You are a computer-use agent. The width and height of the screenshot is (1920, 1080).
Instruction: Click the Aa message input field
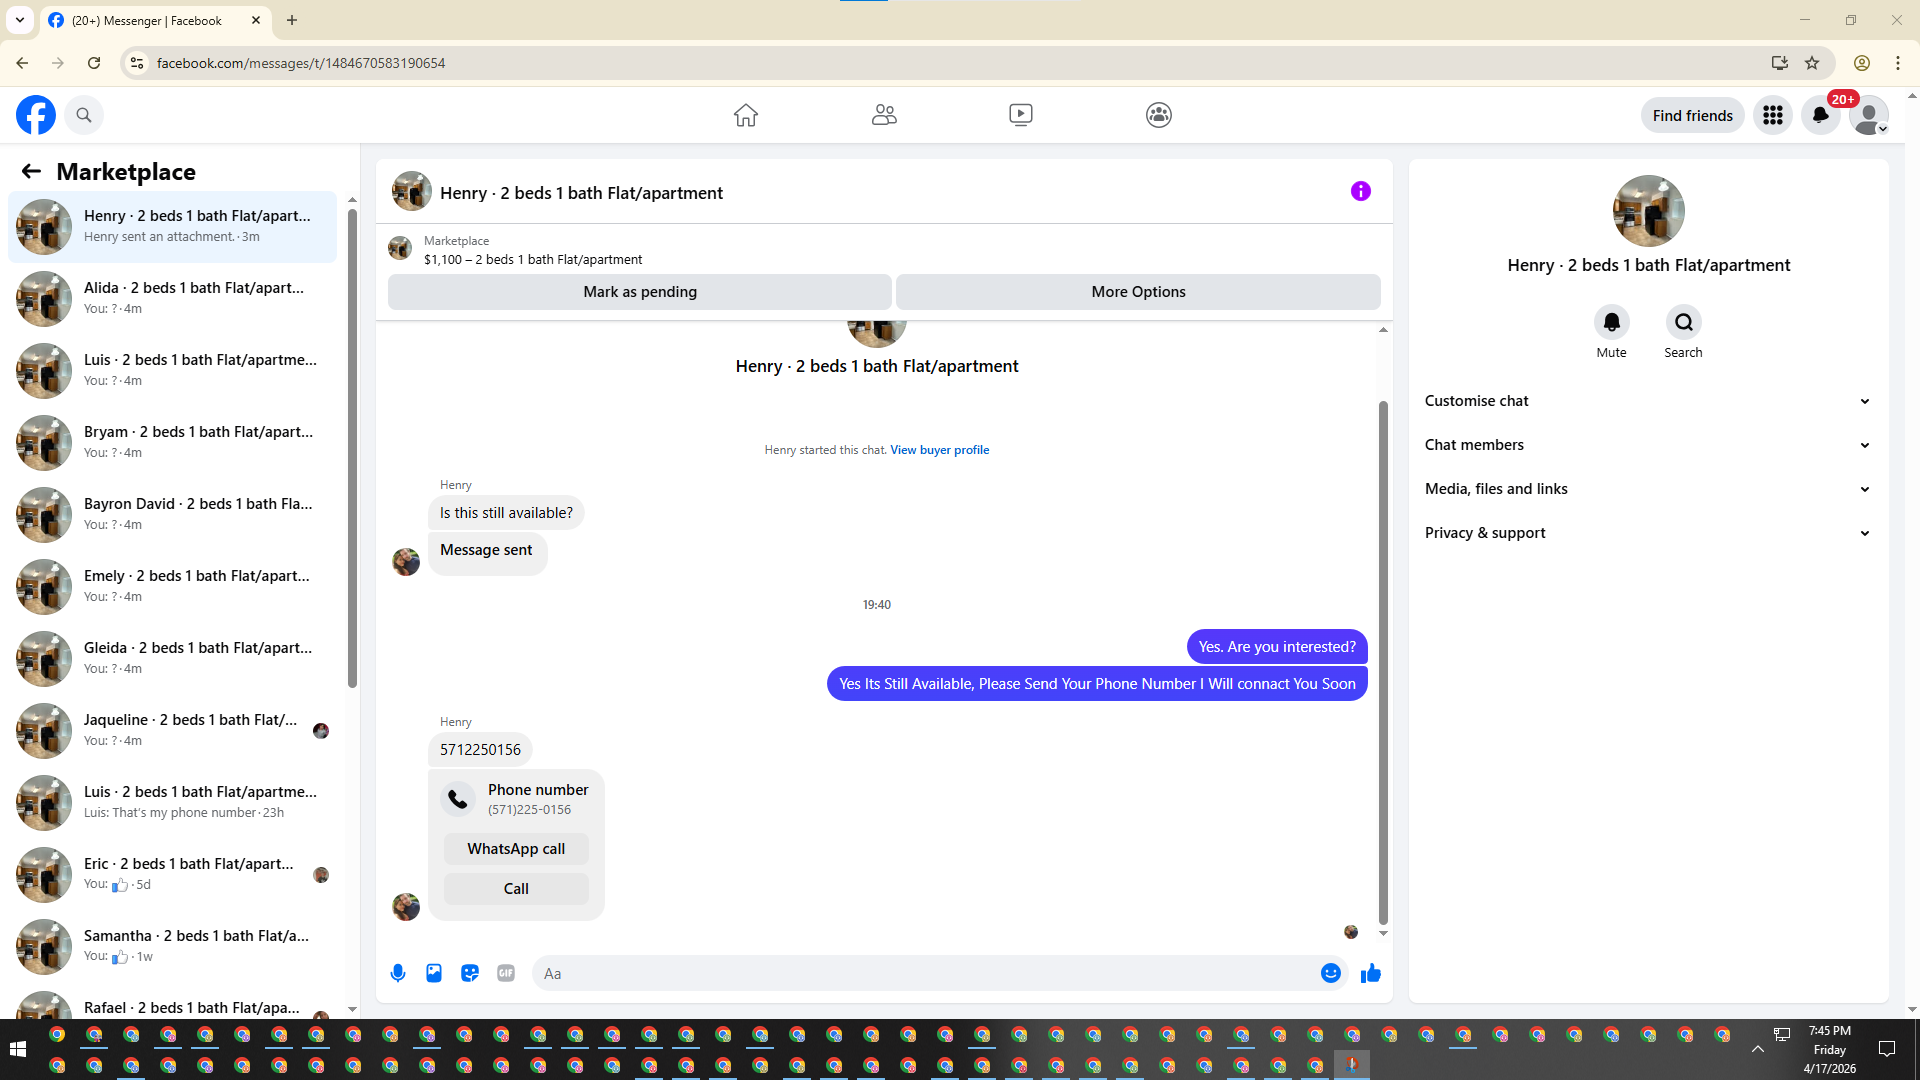coord(925,973)
